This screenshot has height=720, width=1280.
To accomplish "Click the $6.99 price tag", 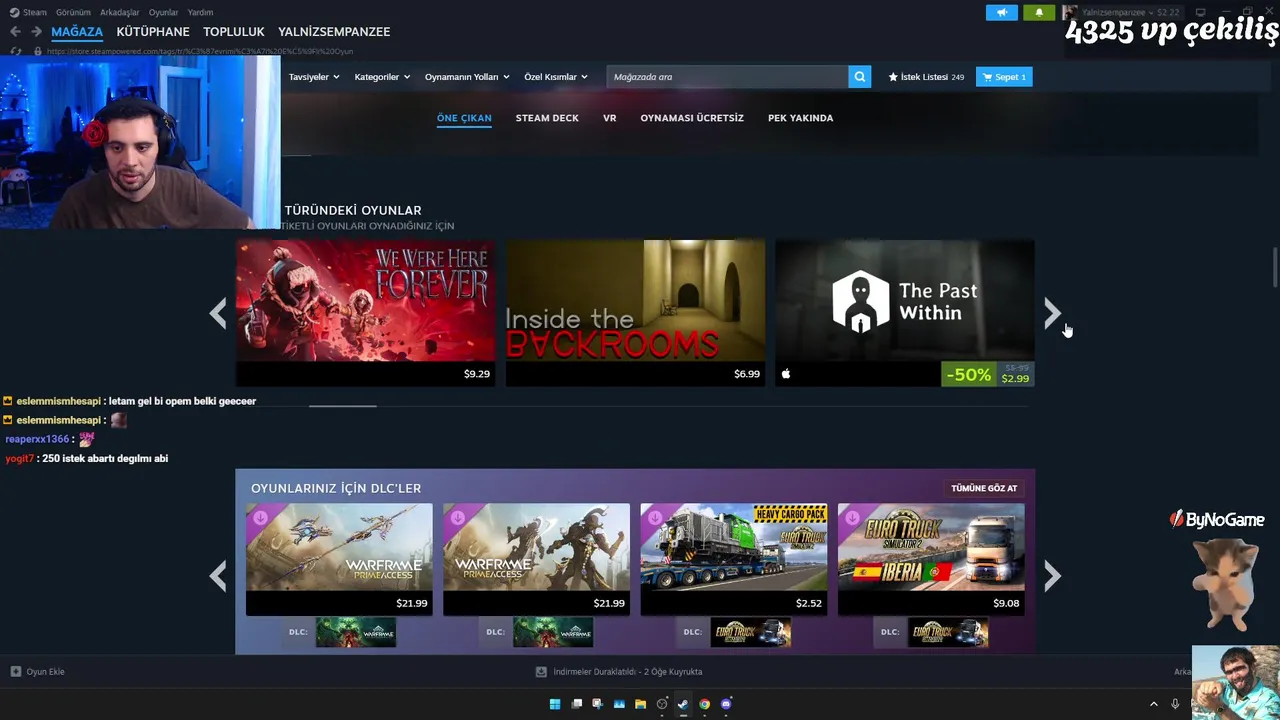I will (747, 374).
